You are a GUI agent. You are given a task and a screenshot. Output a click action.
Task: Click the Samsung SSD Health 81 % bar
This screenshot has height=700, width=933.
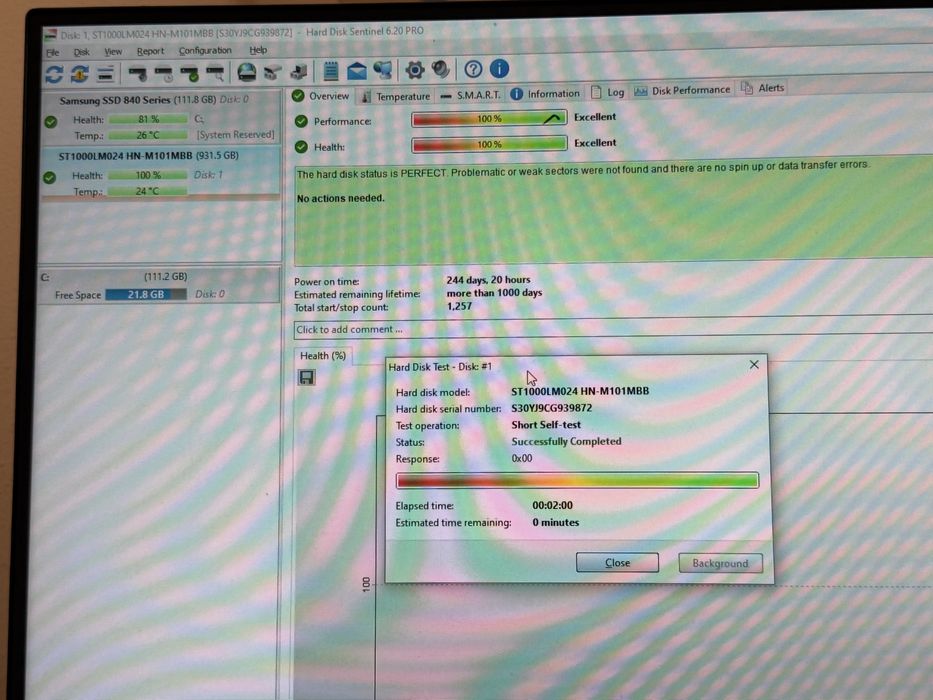(x=148, y=119)
